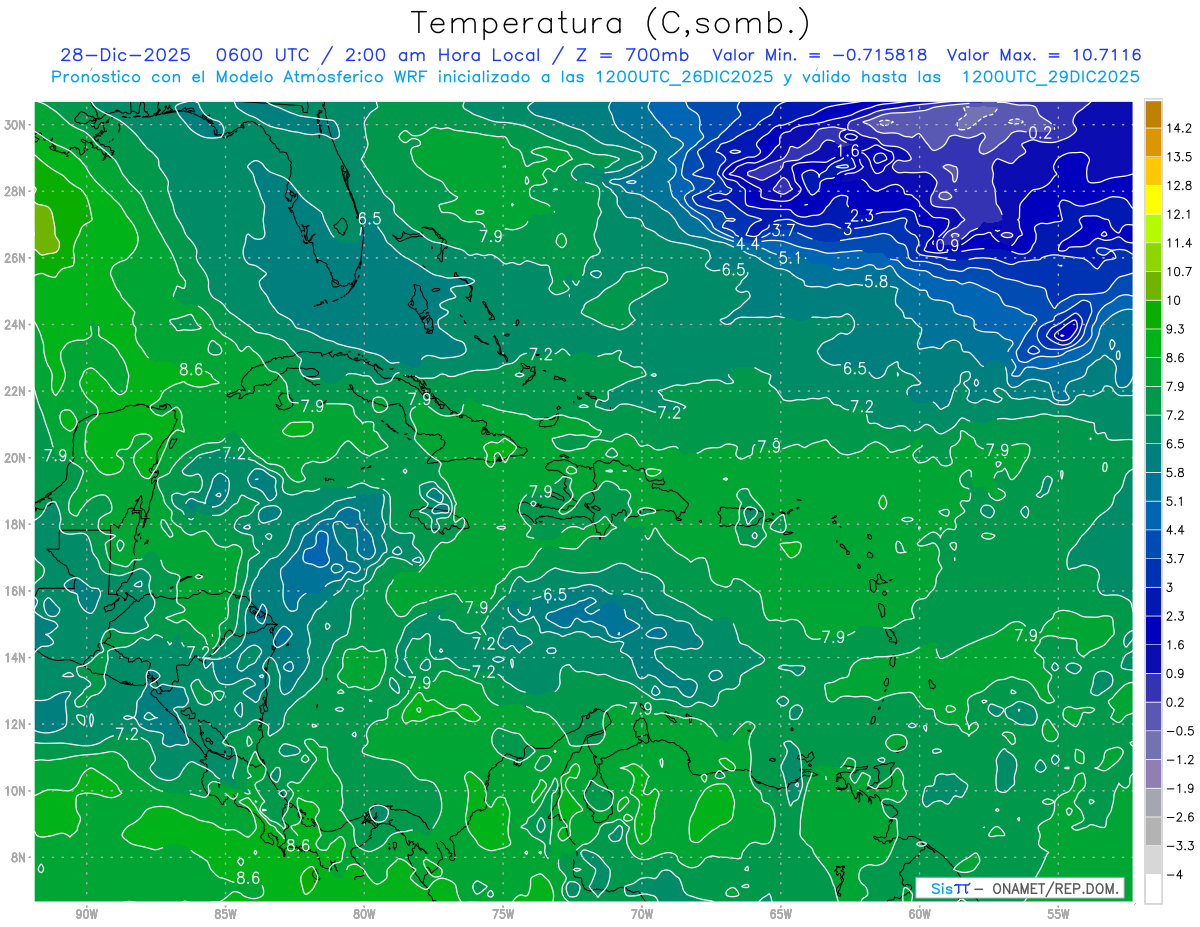Viewport: 1200px width, 927px height.
Task: Click latitude axis label '30N'
Action: (16, 125)
